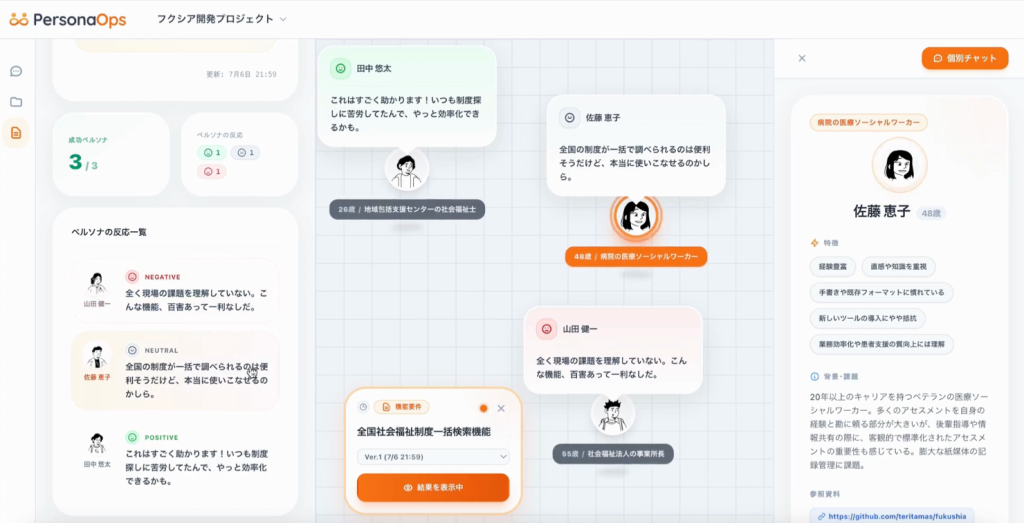Click the clock history icon on requirement card
Viewport: 1024px width, 523px height.
pyautogui.click(x=363, y=407)
